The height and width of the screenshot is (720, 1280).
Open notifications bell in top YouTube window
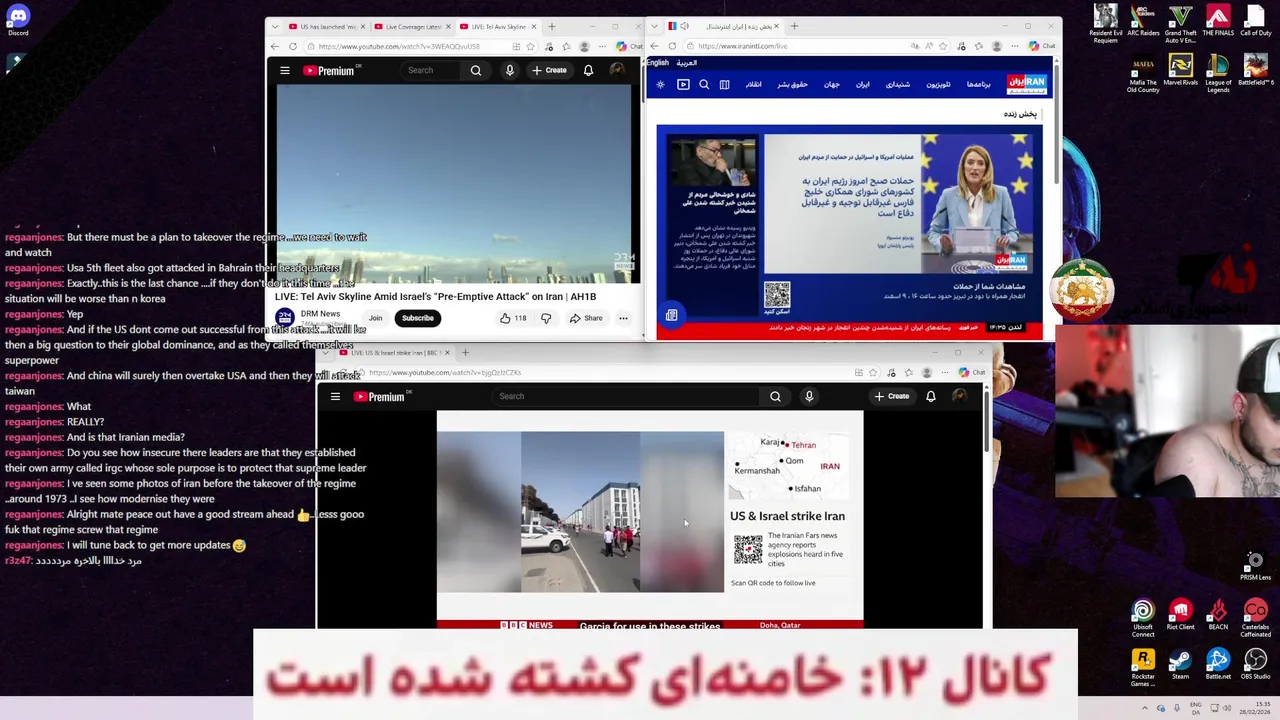click(x=588, y=70)
